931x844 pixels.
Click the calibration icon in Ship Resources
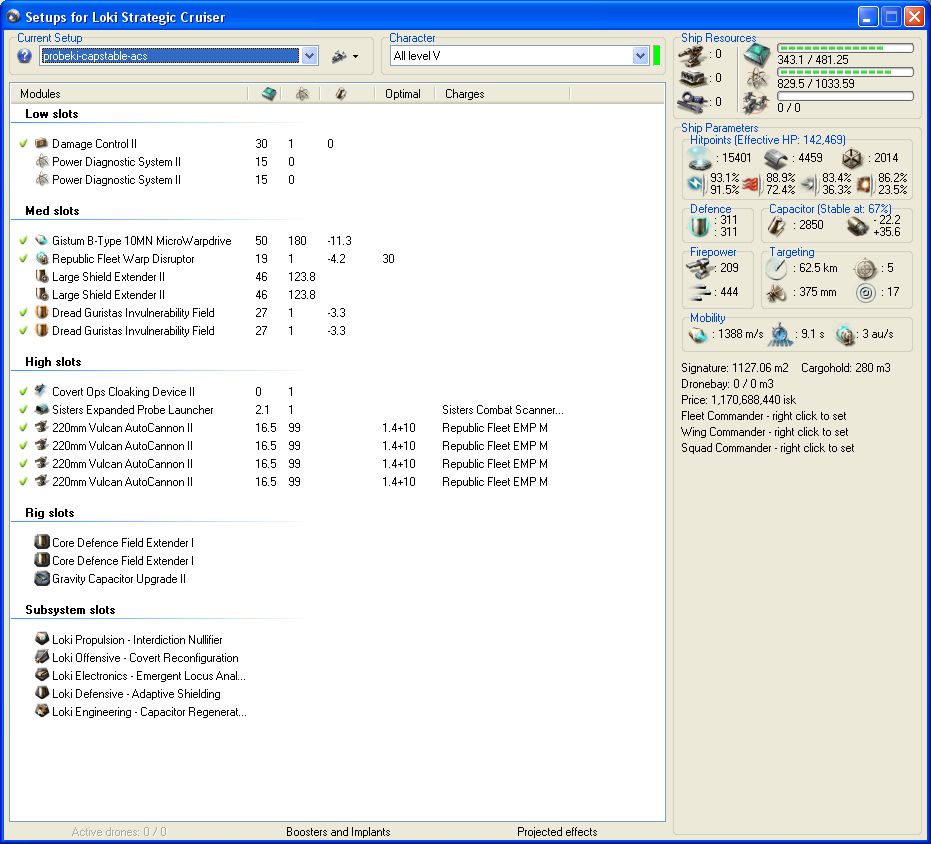(x=693, y=102)
